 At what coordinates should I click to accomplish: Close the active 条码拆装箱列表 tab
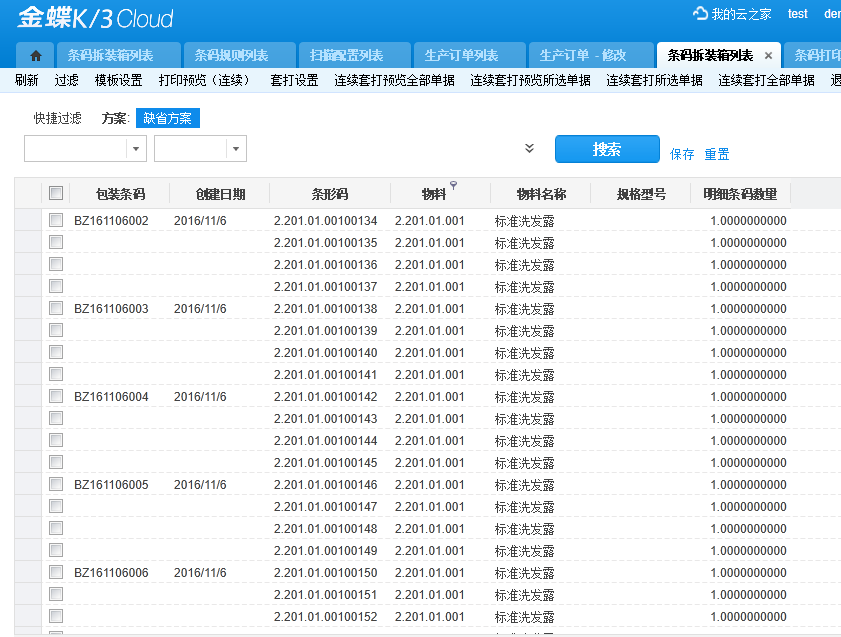(768, 56)
